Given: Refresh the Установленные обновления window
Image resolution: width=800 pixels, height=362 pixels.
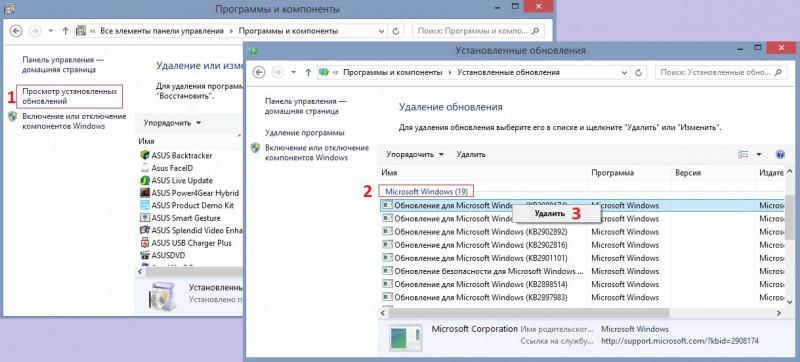Looking at the screenshot, I should [x=638, y=73].
